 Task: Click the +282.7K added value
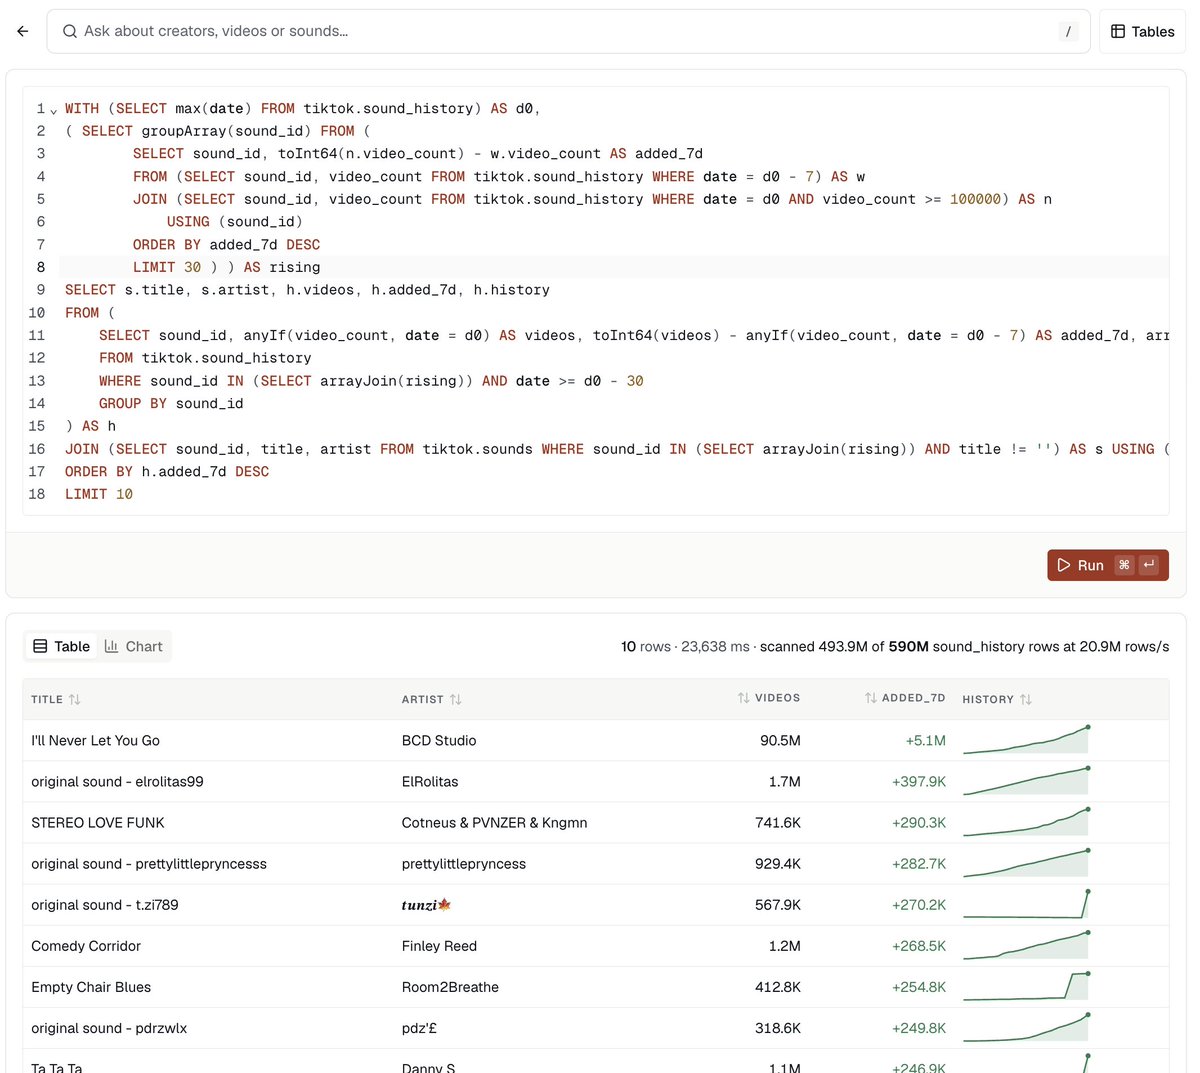(919, 863)
